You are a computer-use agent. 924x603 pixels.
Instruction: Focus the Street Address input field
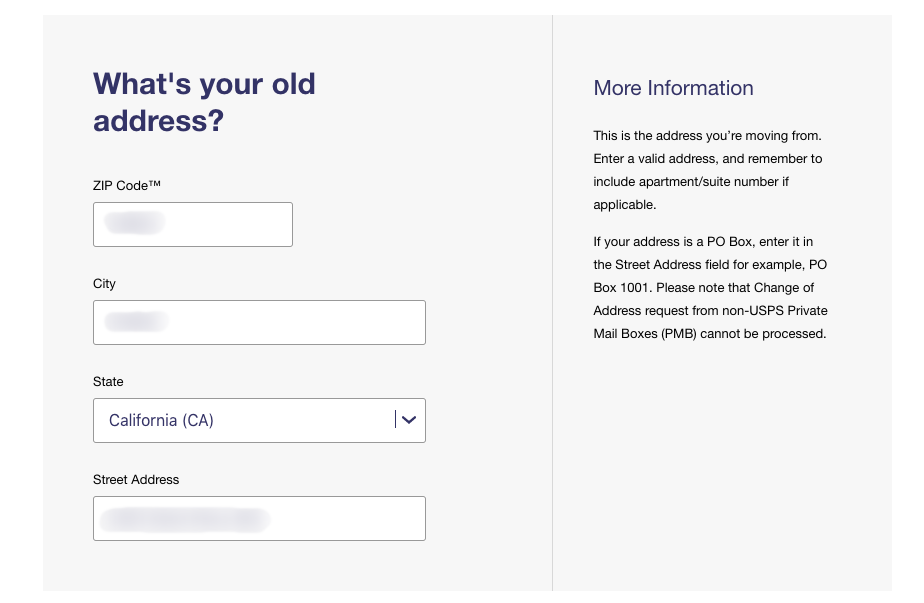[259, 519]
